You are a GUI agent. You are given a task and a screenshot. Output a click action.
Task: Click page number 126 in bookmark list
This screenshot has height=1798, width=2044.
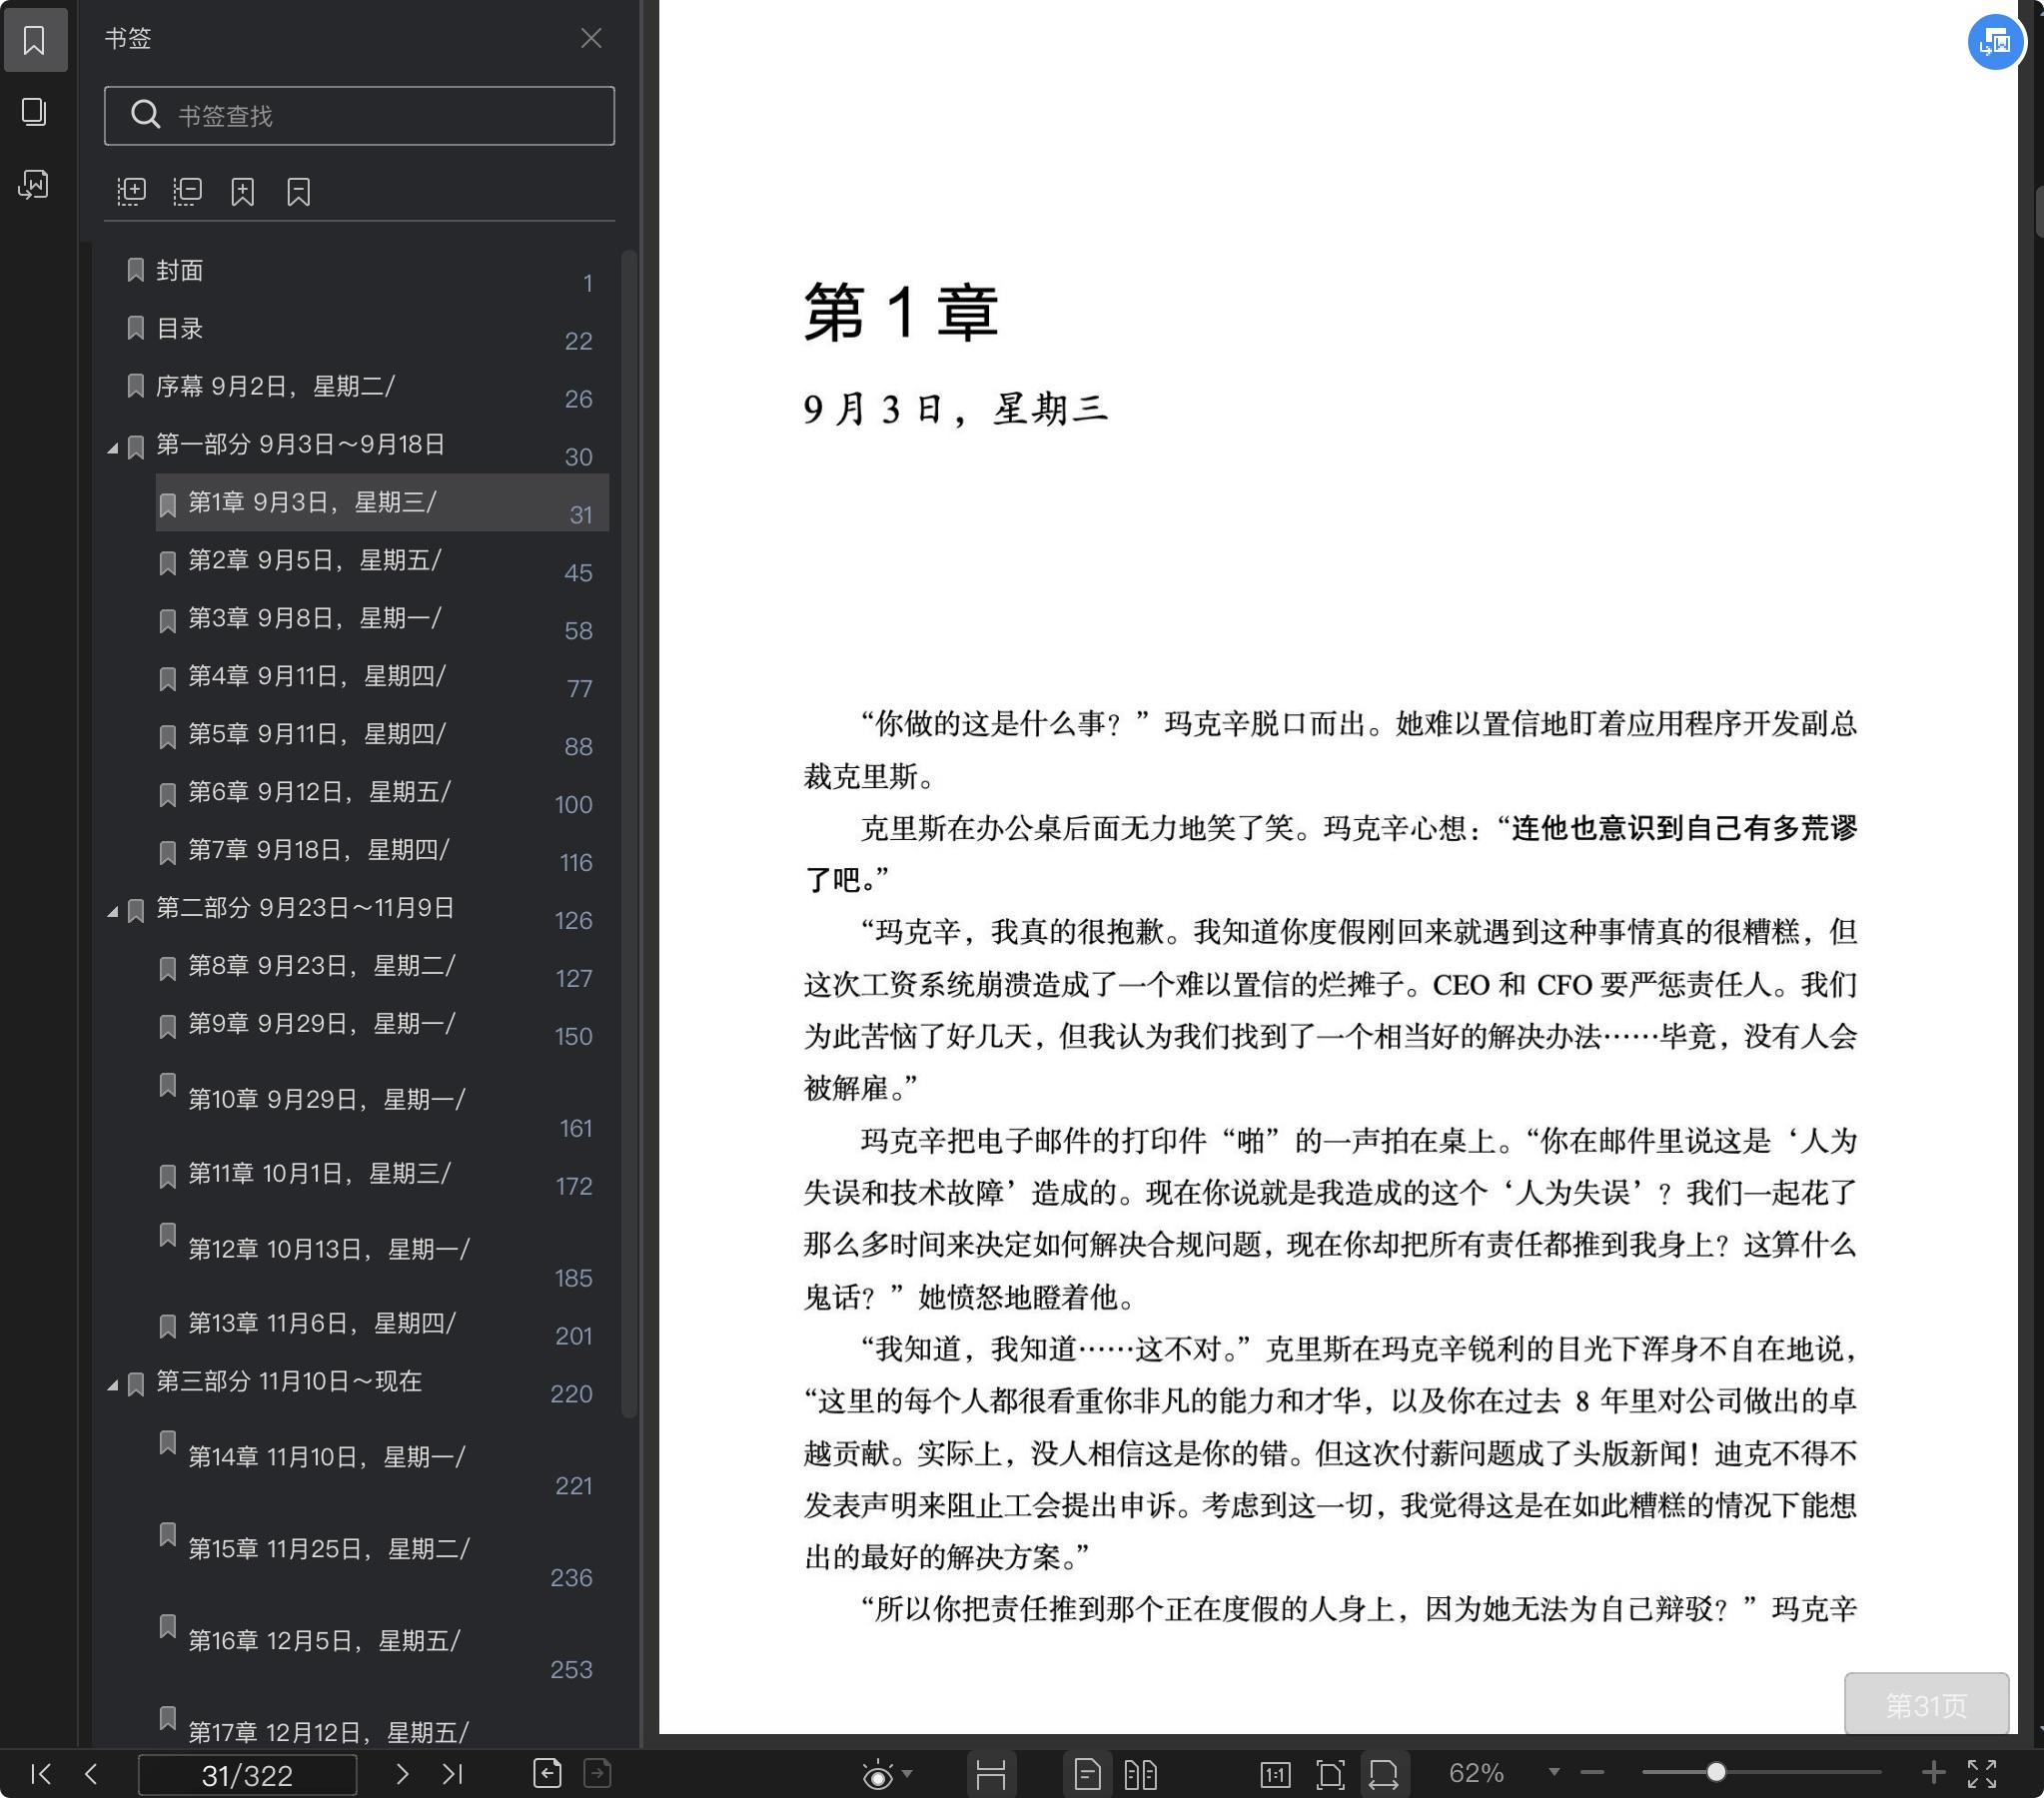574,920
